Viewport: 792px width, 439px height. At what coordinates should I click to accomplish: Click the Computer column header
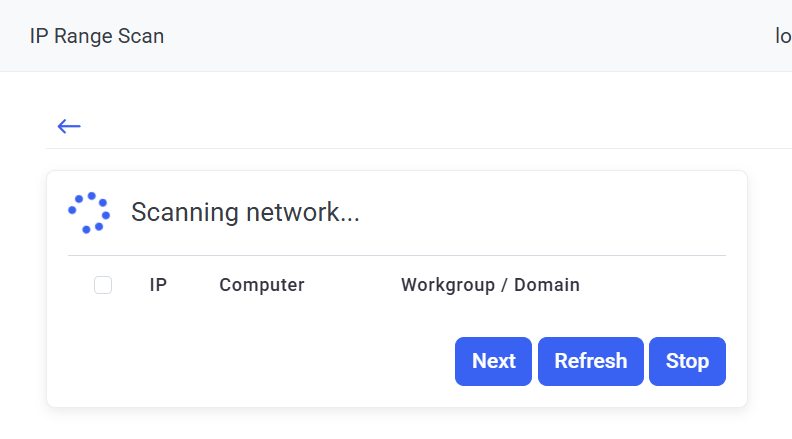262,285
